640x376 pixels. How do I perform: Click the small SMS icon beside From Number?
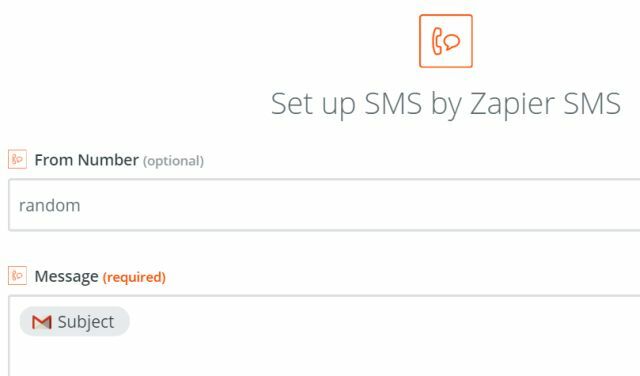[18, 159]
